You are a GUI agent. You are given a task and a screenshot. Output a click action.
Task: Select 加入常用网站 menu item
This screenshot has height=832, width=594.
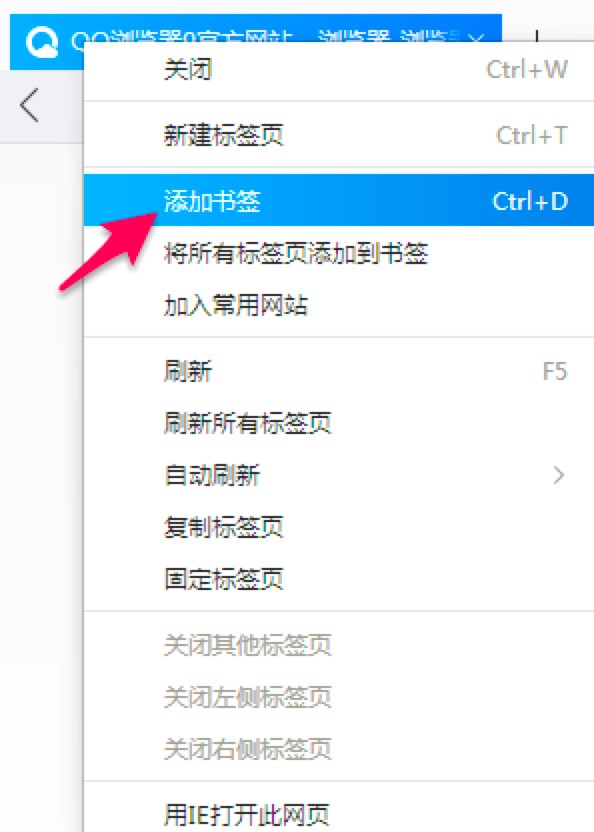coord(339,305)
